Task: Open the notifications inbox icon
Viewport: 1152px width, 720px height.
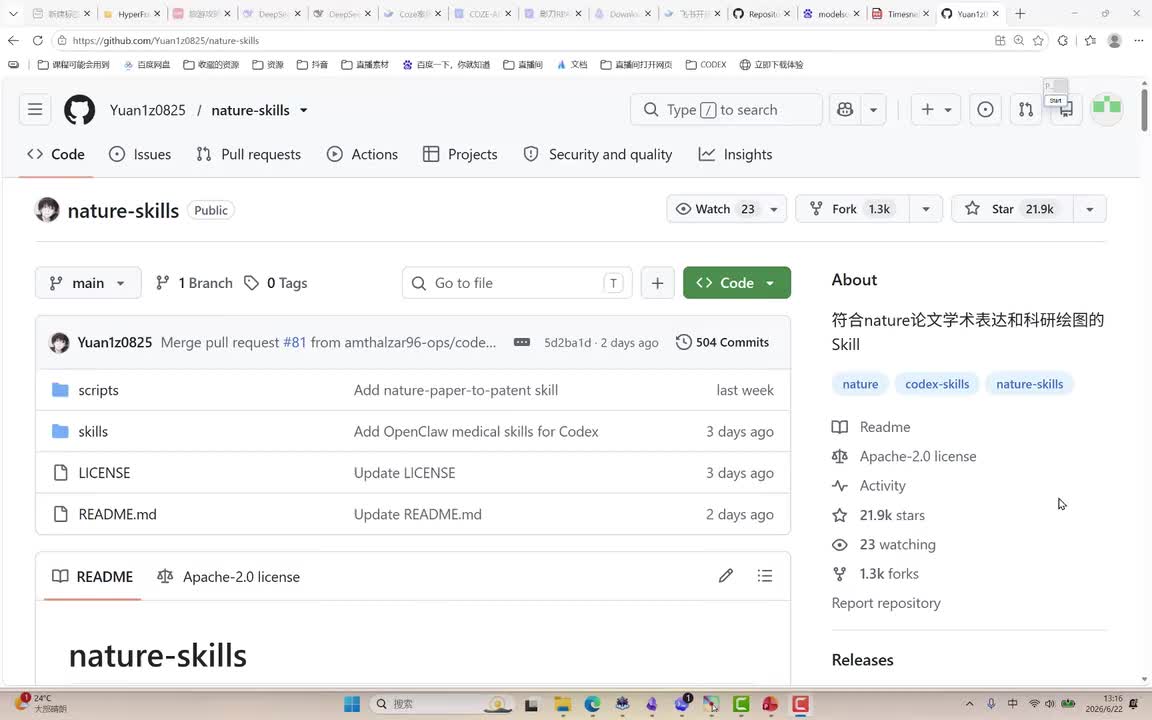Action: 1066,109
